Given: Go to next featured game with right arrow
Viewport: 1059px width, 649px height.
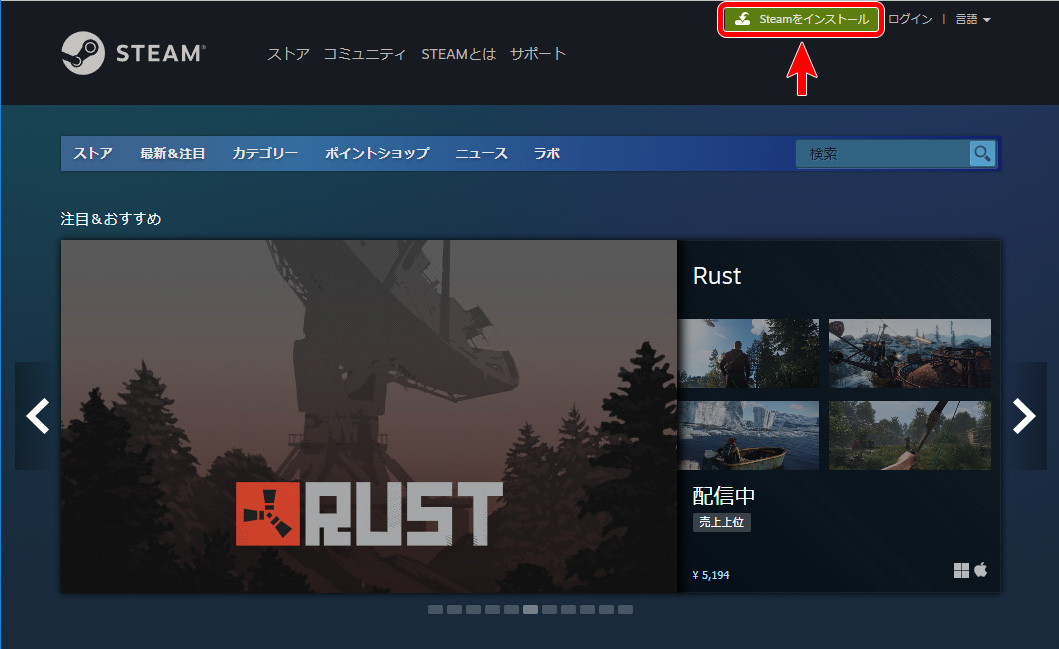Looking at the screenshot, I should 1024,416.
